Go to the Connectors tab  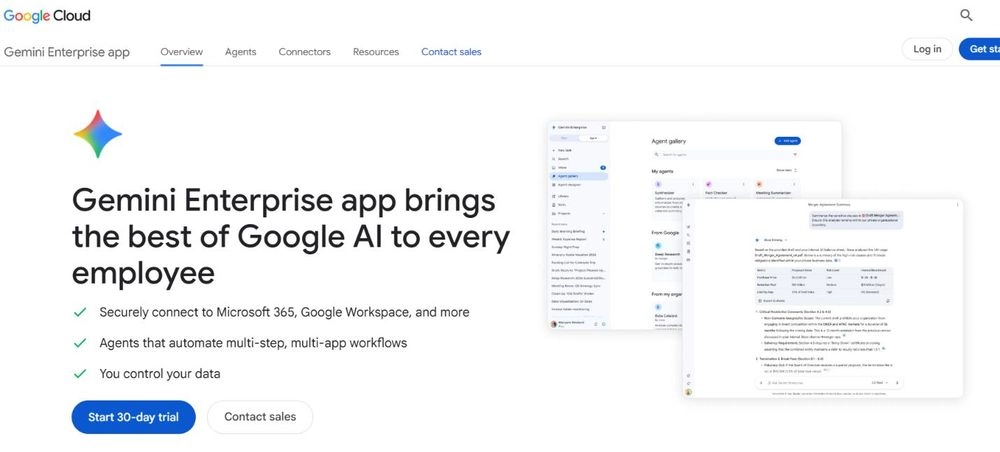click(305, 52)
